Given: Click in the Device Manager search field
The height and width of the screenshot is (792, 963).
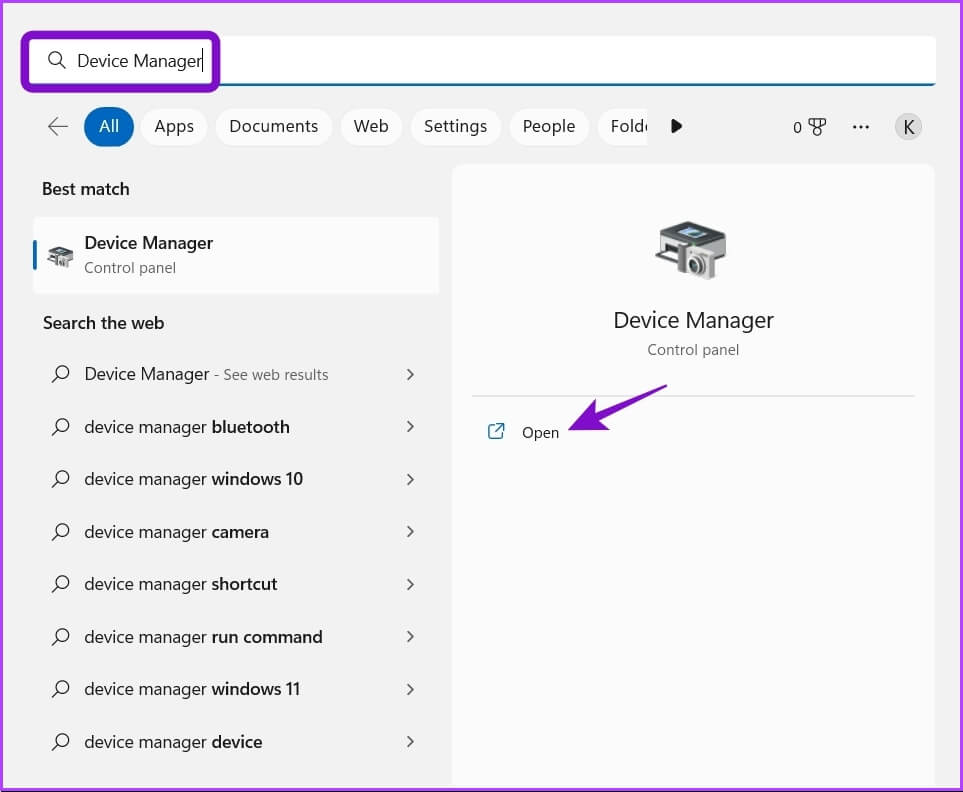Looking at the screenshot, I should click(560, 61).
